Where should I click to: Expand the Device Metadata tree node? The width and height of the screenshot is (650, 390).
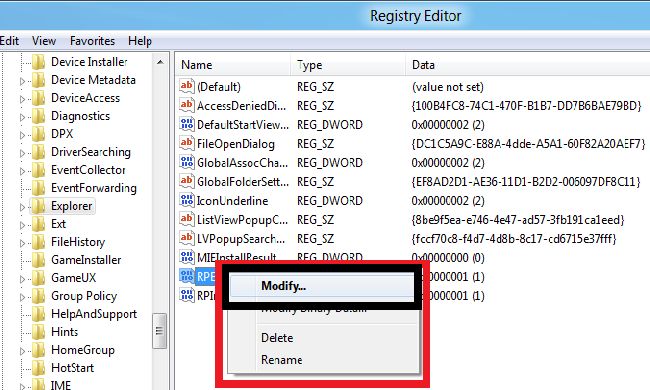coord(22,81)
